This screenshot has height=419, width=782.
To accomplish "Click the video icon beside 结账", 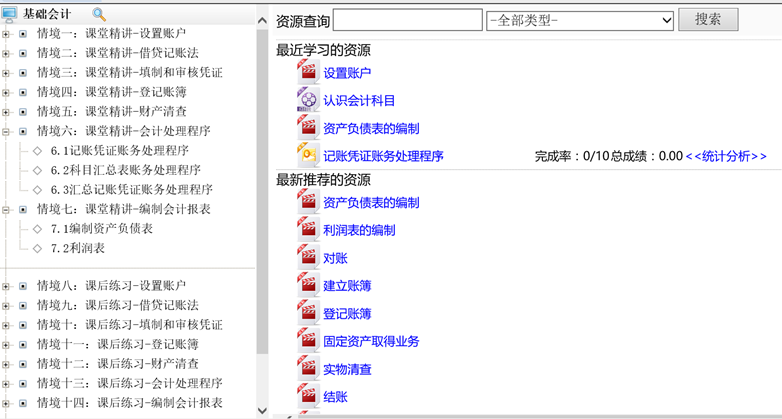I will tap(307, 396).
